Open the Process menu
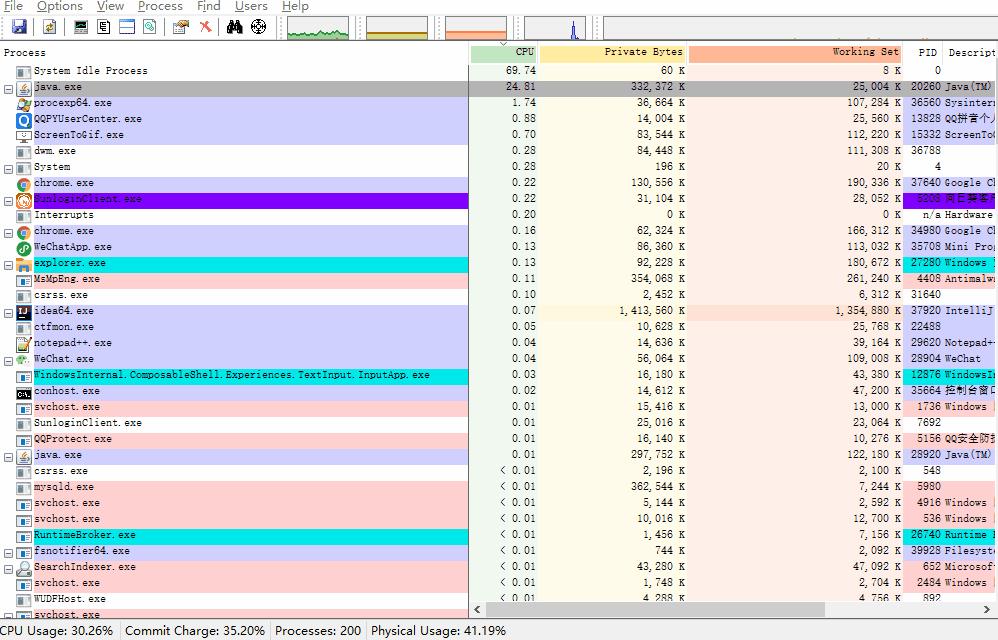998x640 pixels. (x=160, y=6)
